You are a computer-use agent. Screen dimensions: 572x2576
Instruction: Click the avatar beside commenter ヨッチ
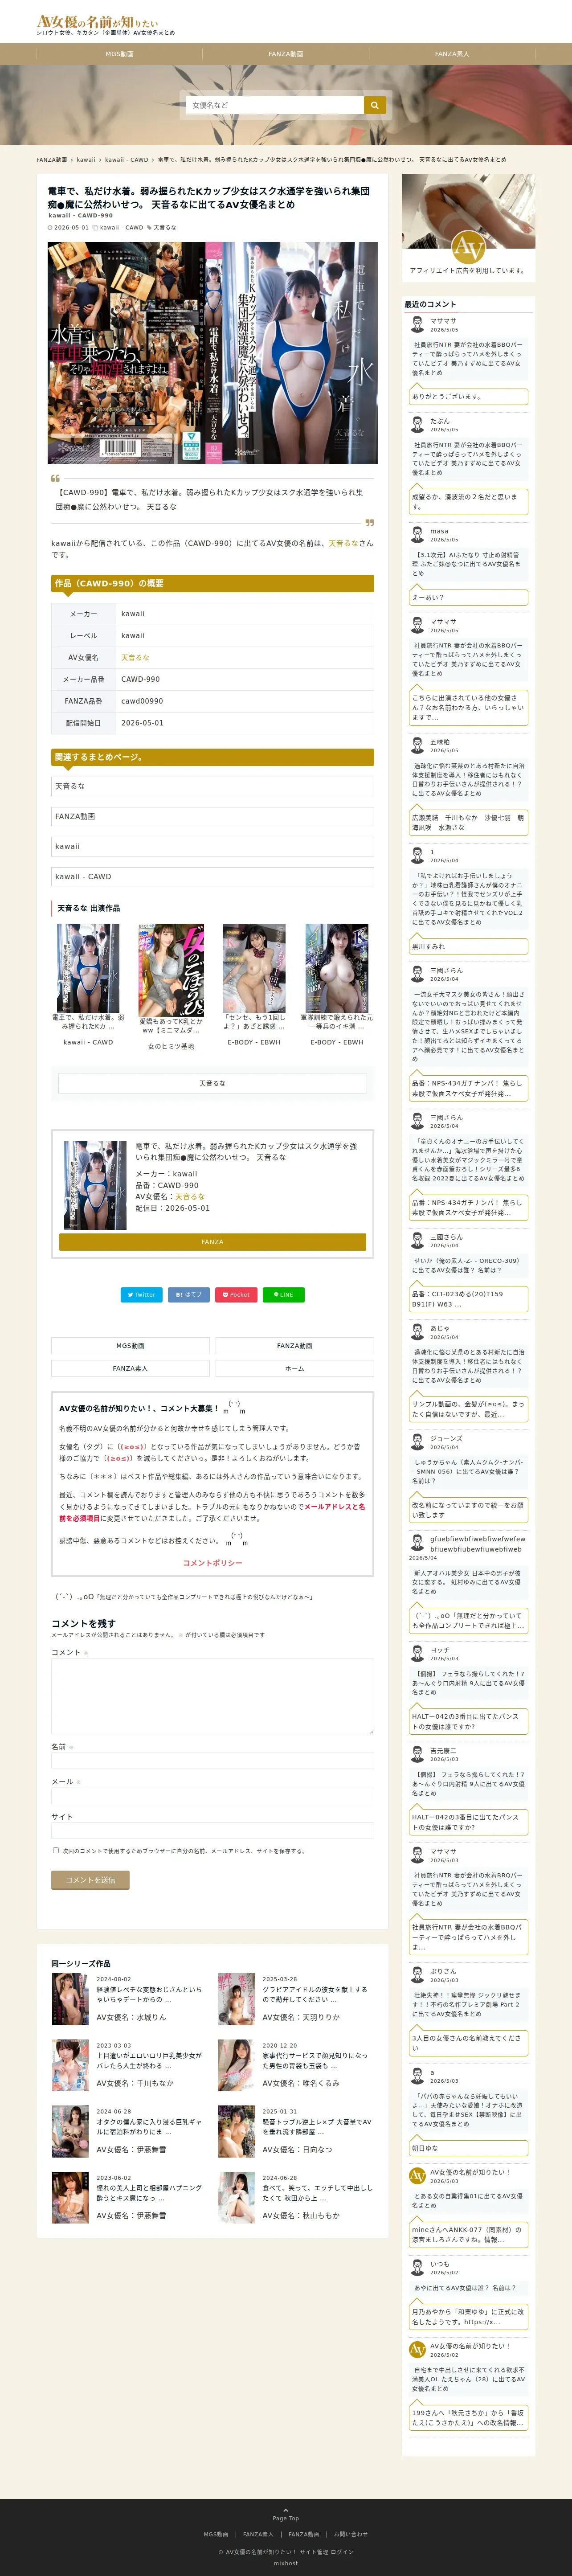[418, 1653]
